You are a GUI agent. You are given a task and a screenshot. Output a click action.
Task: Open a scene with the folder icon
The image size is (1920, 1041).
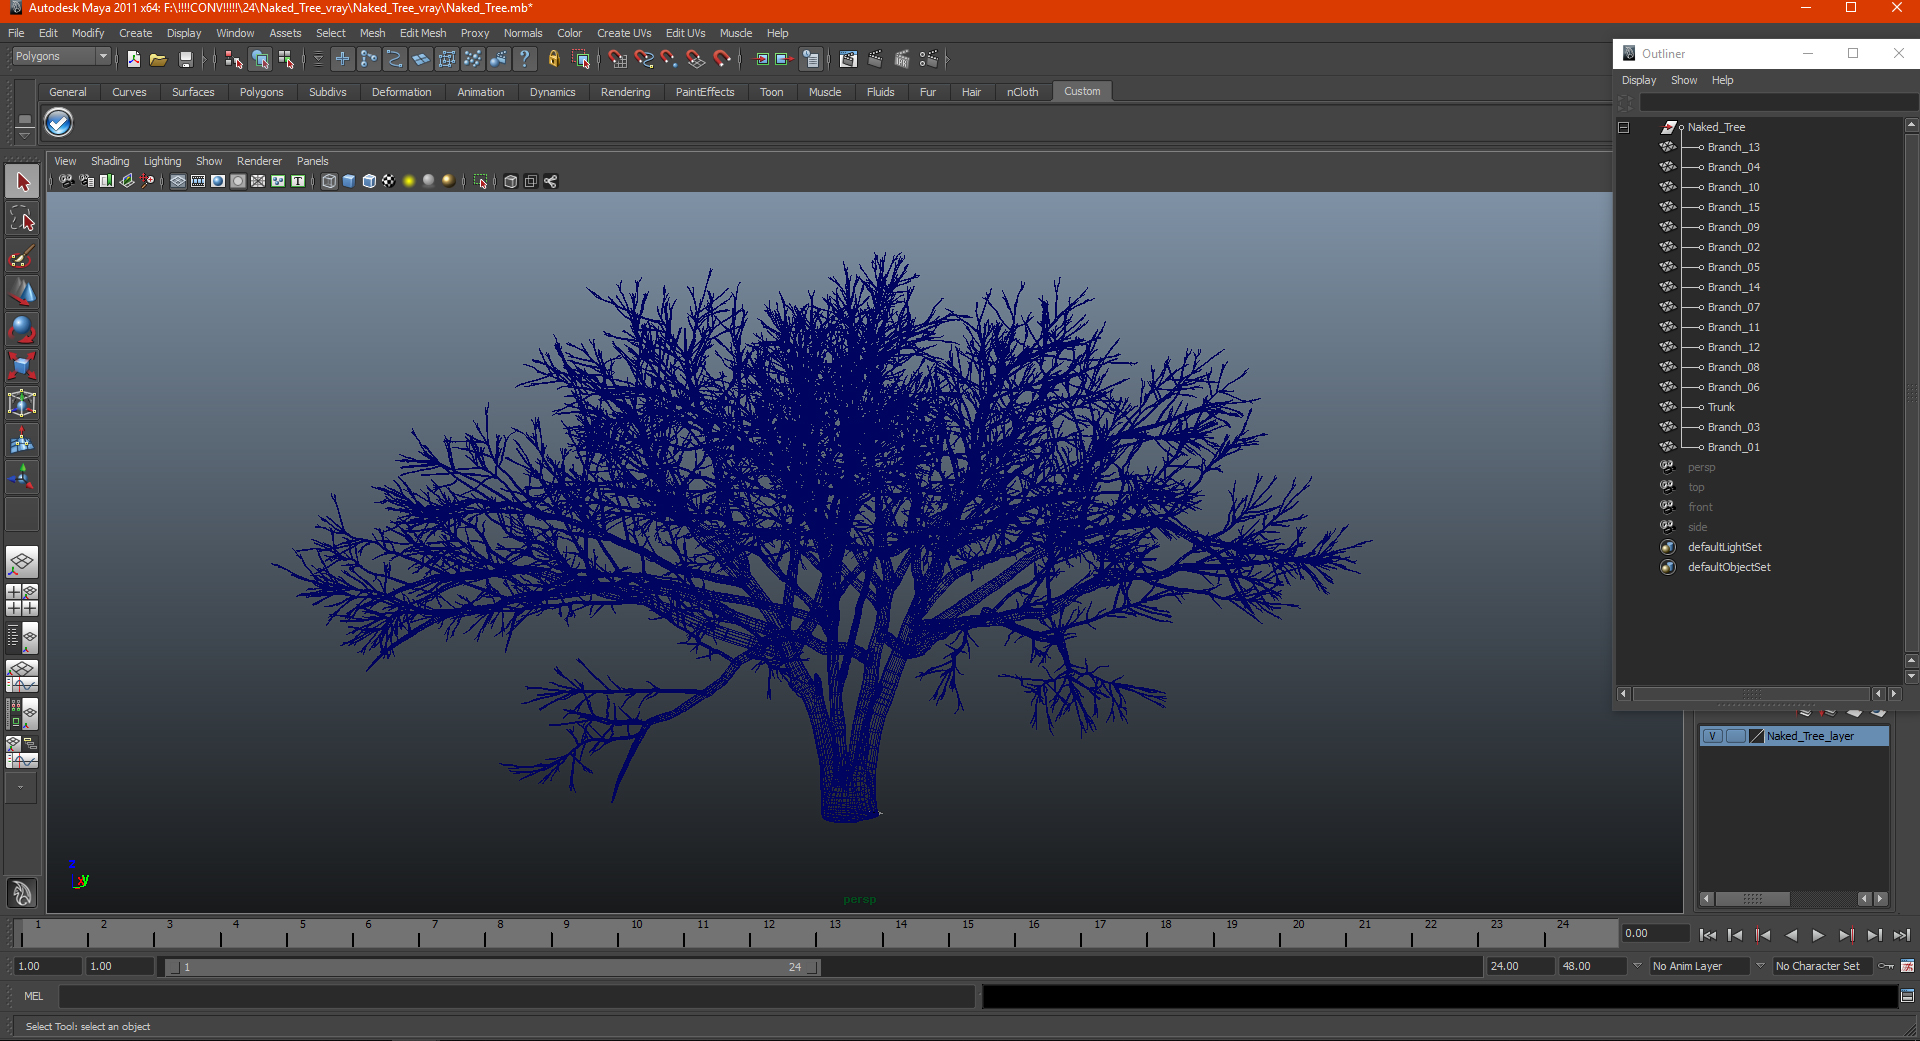point(158,60)
